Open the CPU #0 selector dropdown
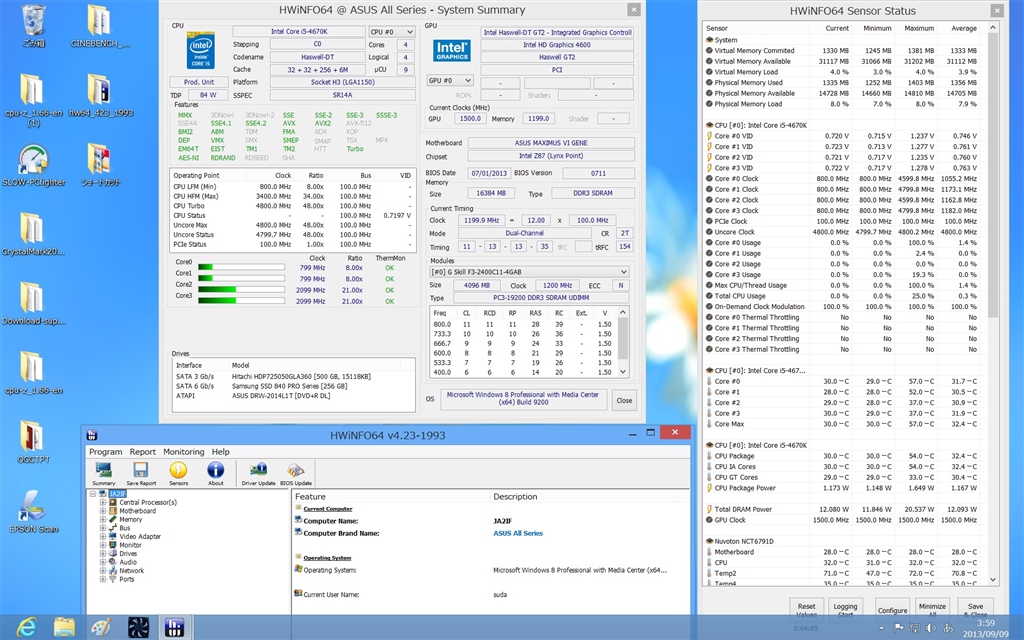1024x640 pixels. click(x=391, y=32)
